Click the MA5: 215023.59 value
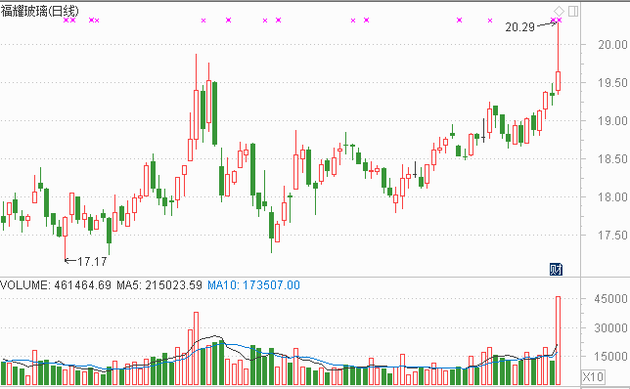630x389 pixels. point(159,285)
